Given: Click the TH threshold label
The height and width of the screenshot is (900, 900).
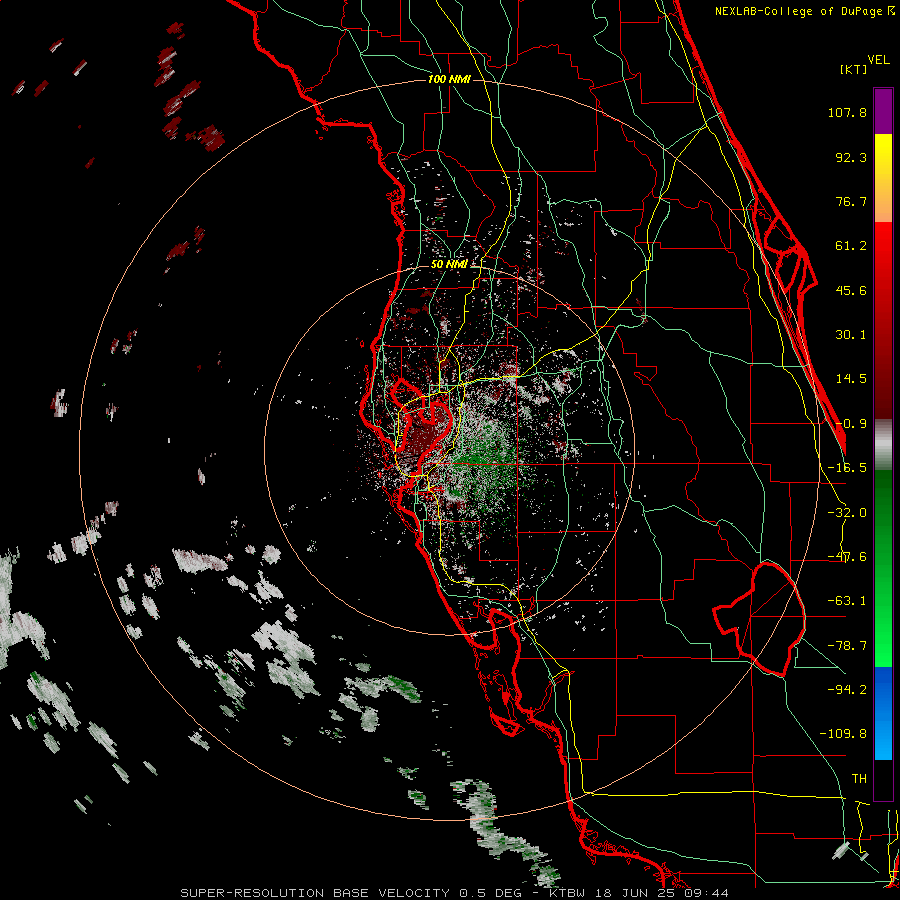Looking at the screenshot, I should coord(859,778).
